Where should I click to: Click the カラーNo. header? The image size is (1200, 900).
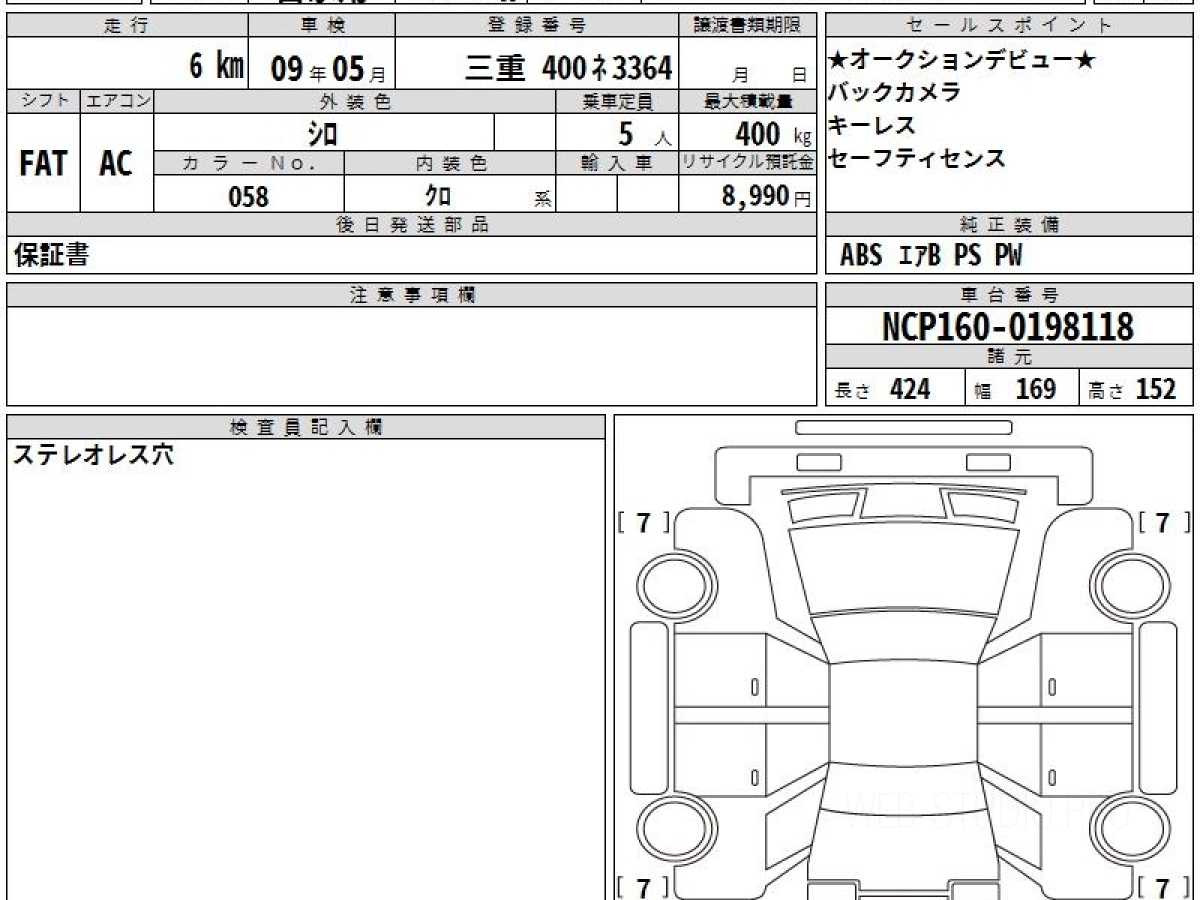tap(249, 165)
